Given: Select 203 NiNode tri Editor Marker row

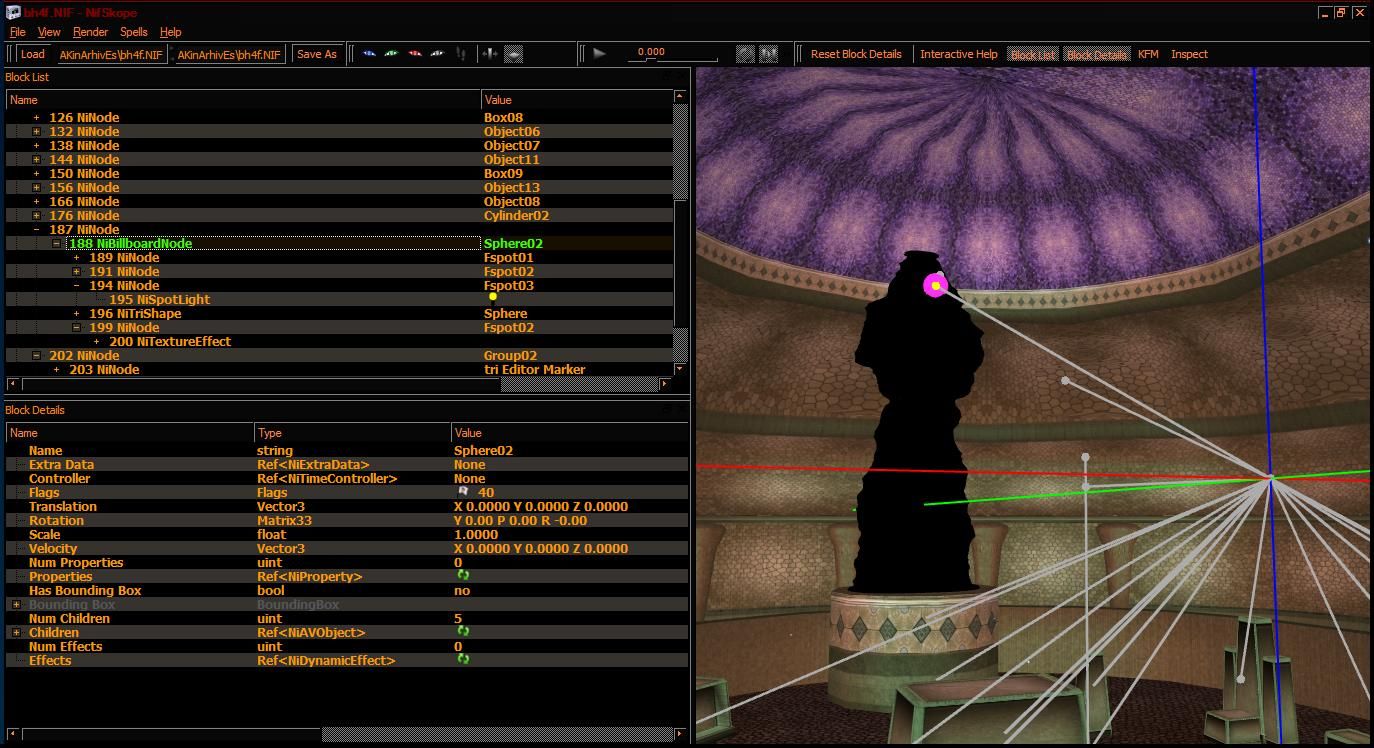Looking at the screenshot, I should 340,369.
